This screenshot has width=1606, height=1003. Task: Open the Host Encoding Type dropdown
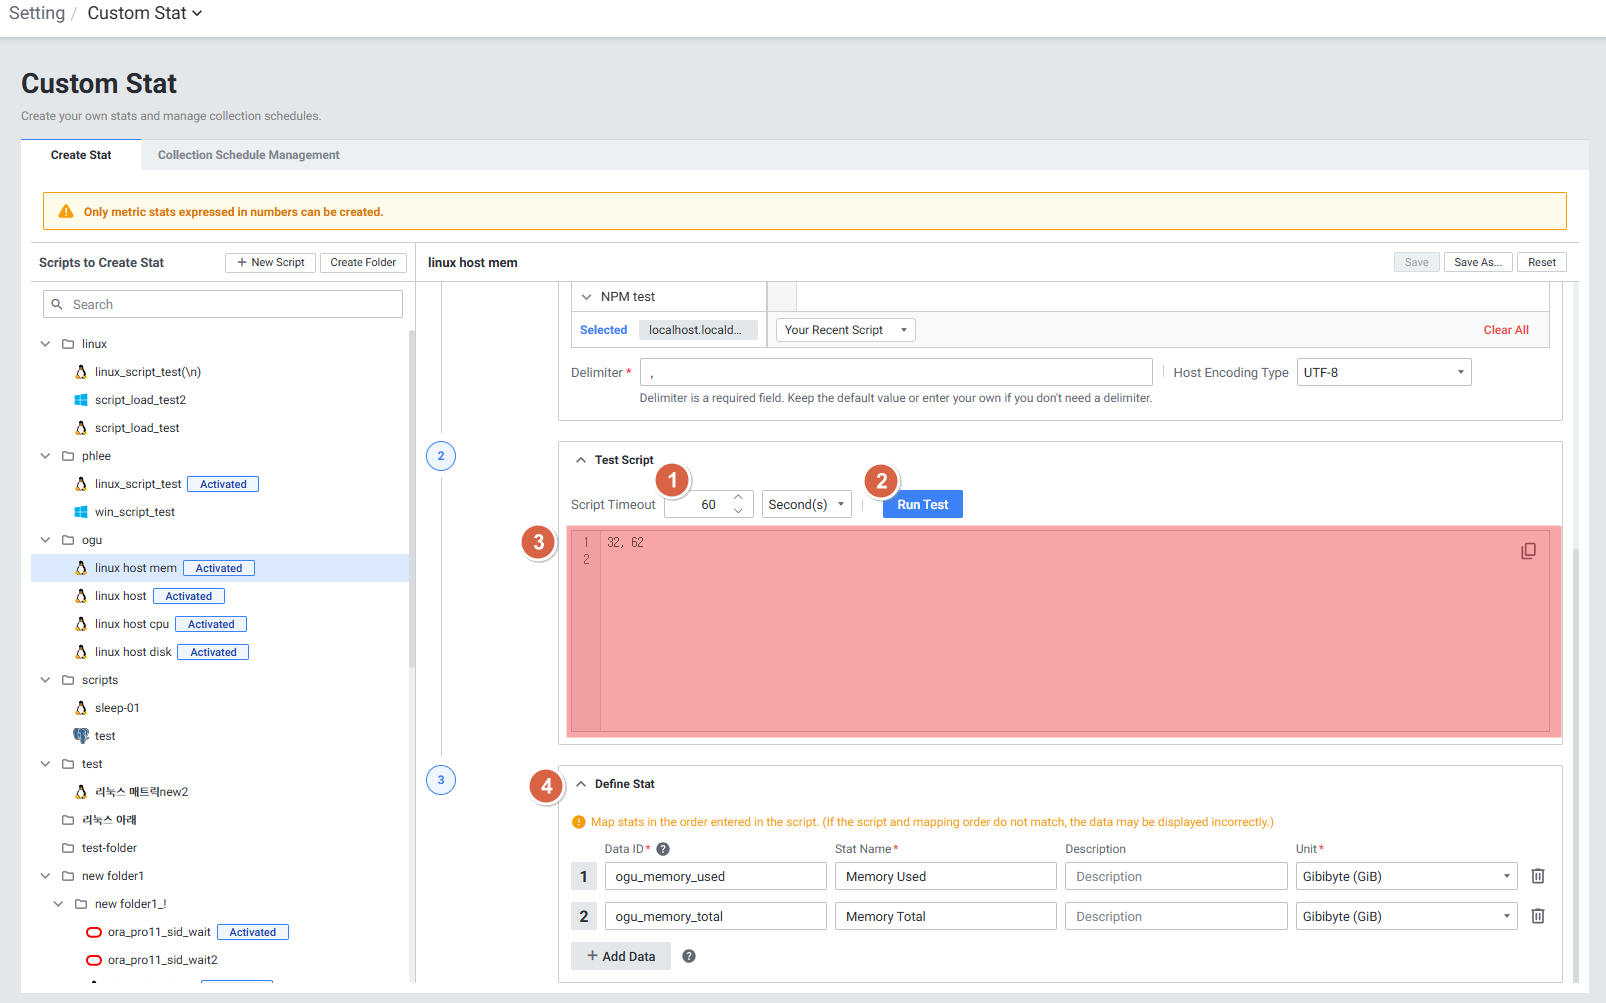(x=1383, y=372)
